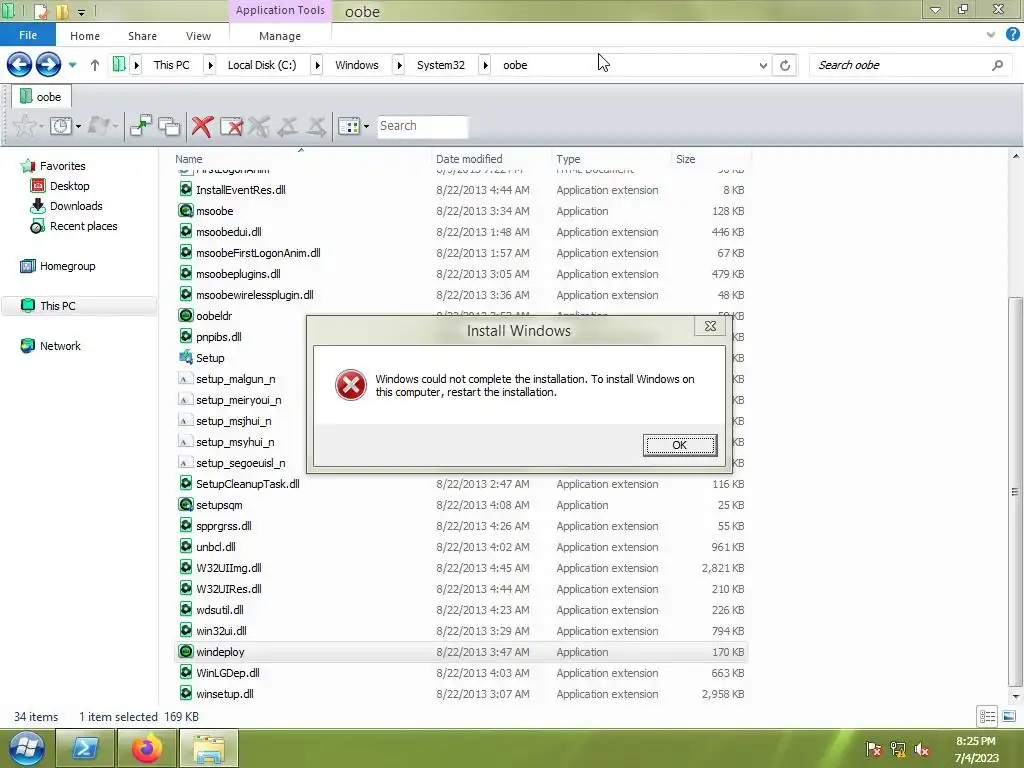Screen dimensions: 1024x768
Task: Expand the arrow after Local Disk (C:)
Action: click(x=317, y=65)
